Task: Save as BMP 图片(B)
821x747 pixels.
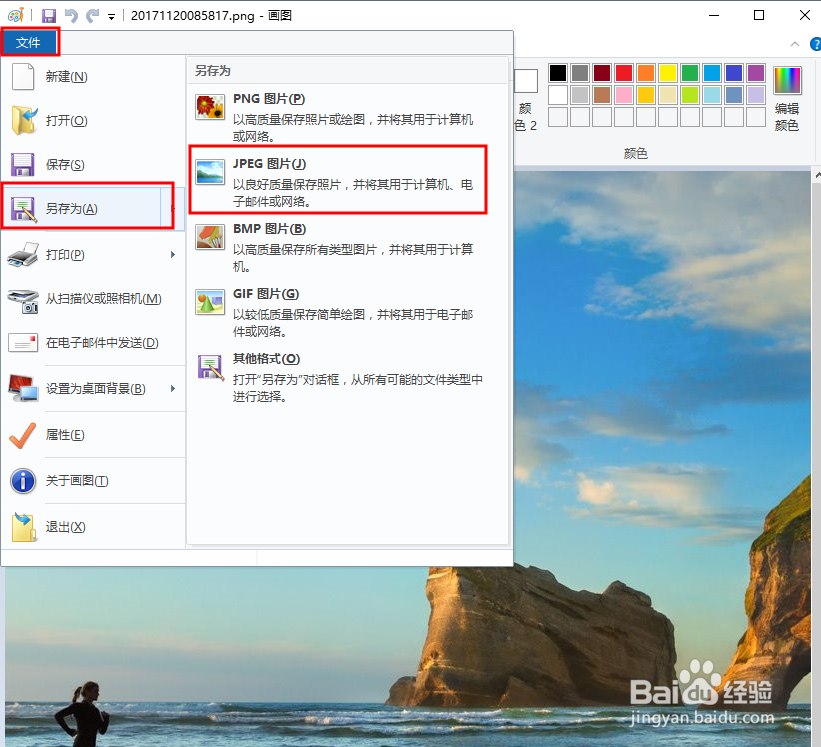Action: tap(347, 247)
